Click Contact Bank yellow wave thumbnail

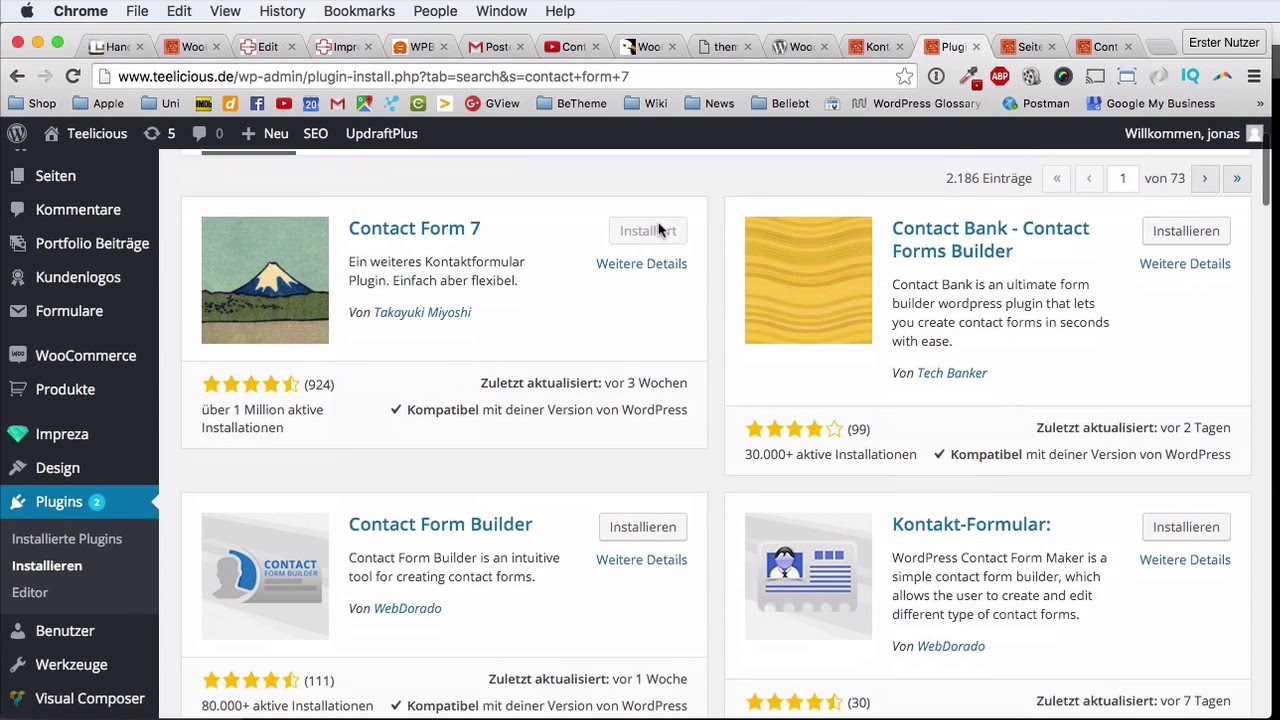pyautogui.click(x=808, y=280)
